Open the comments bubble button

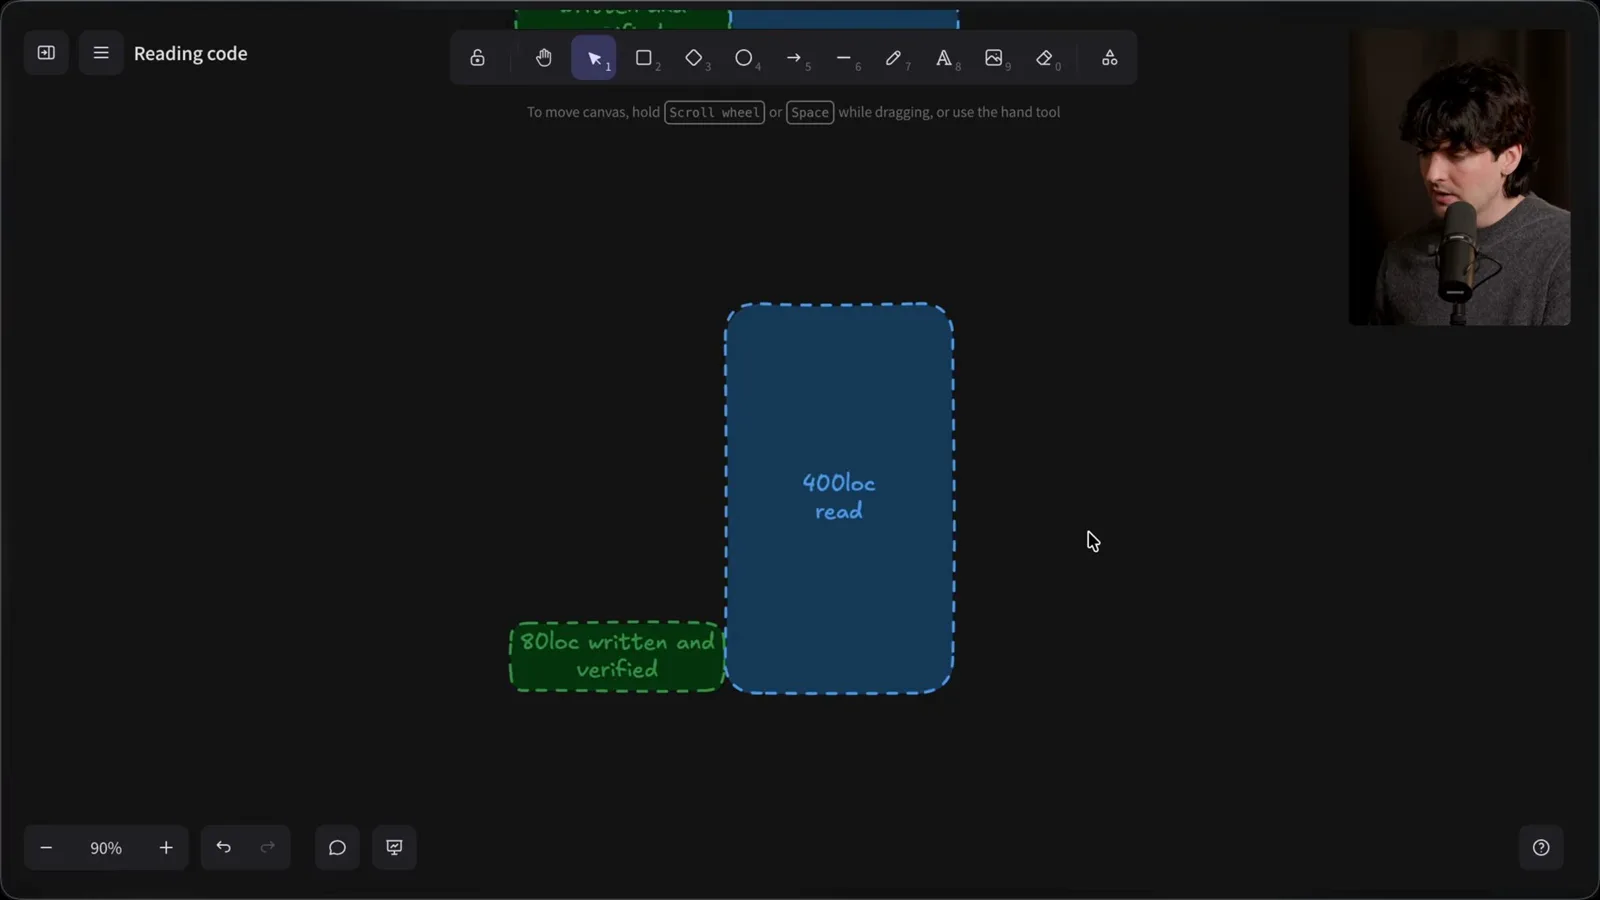coord(337,848)
